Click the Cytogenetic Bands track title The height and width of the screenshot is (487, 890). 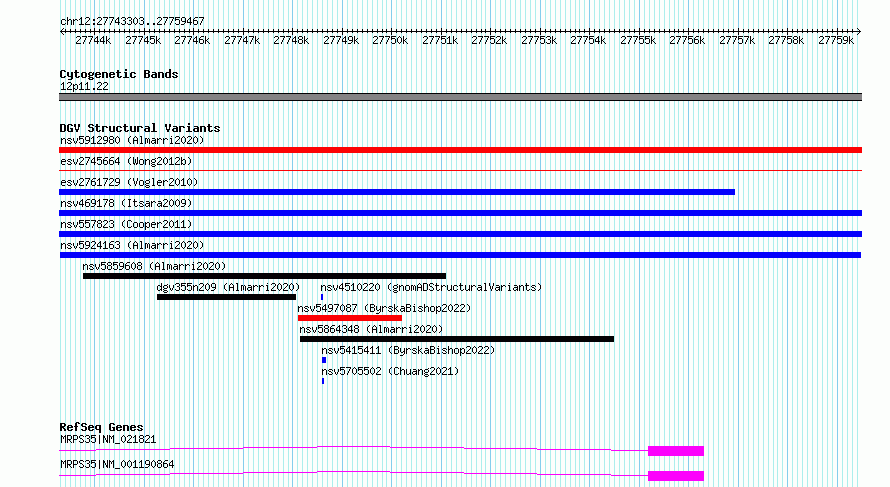click(x=119, y=74)
